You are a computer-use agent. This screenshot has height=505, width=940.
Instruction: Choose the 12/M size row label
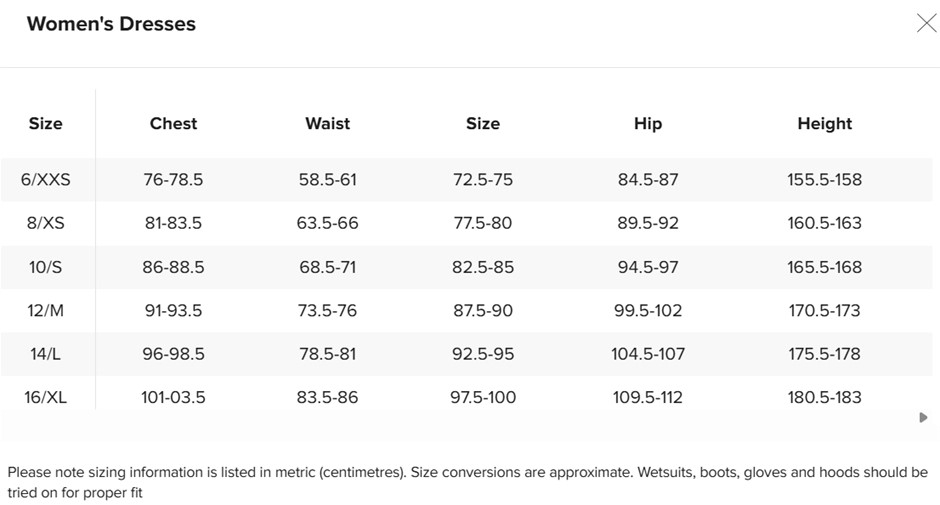[45, 311]
